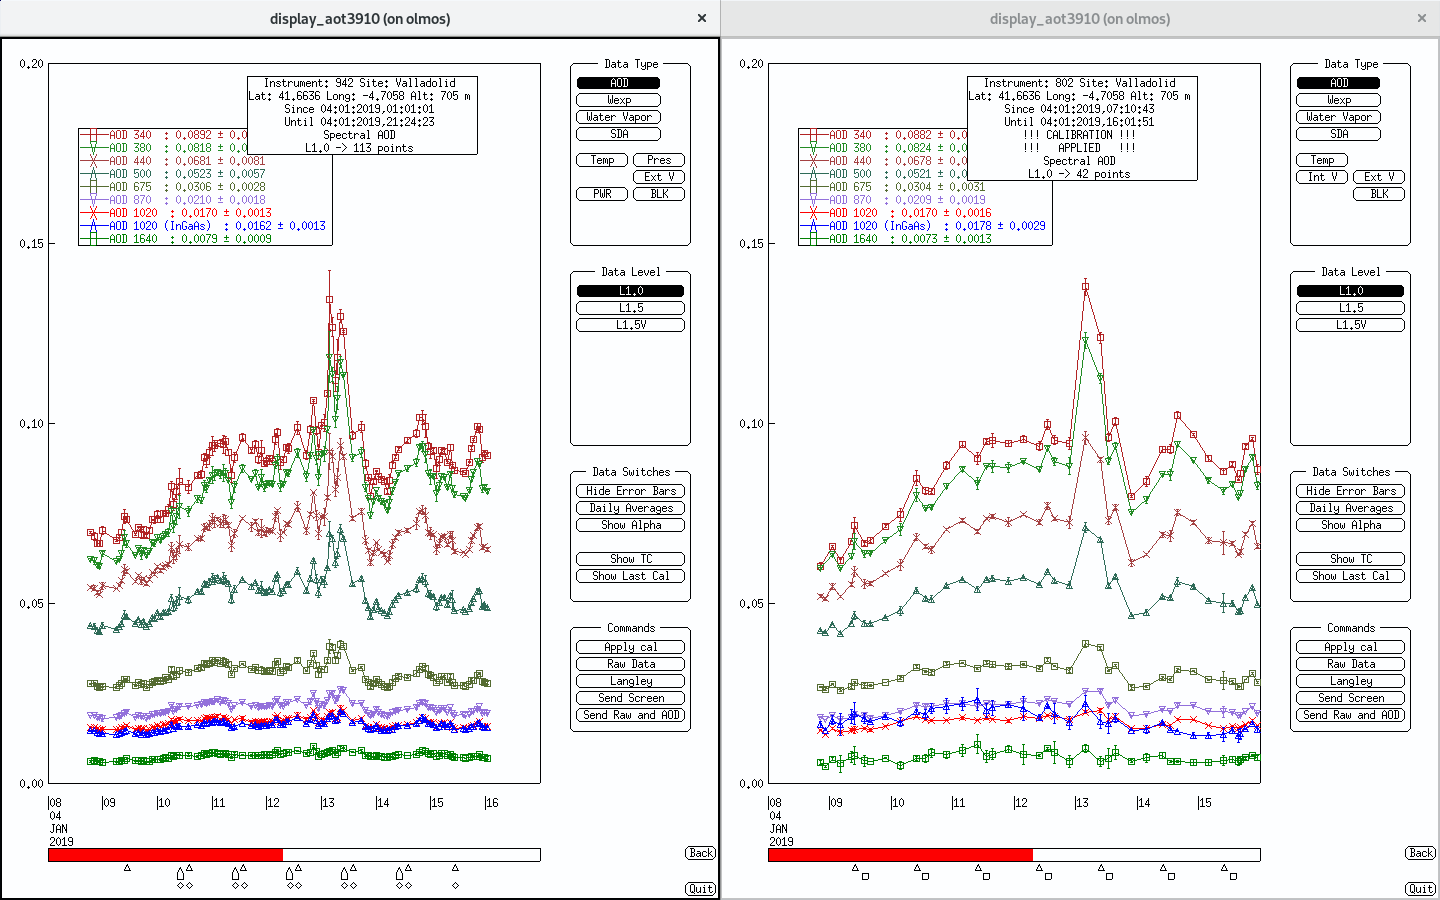Toggle Show TC in left window
Image resolution: width=1440 pixels, height=900 pixels.
[x=630, y=559]
